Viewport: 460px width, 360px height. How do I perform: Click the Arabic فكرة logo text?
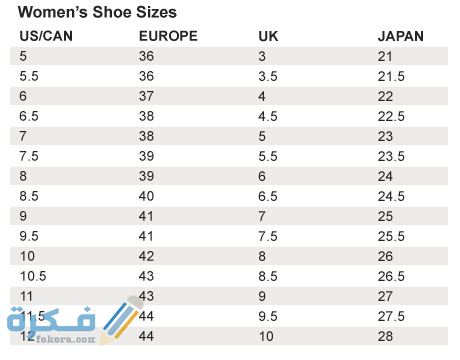point(51,320)
